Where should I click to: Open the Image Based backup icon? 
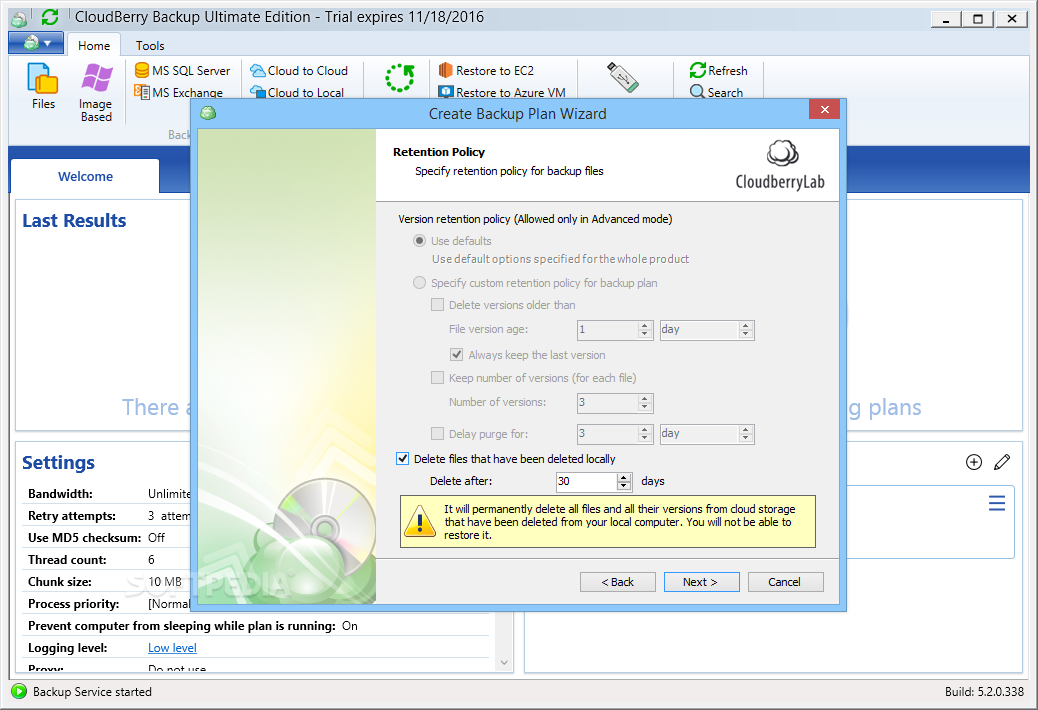tap(96, 92)
